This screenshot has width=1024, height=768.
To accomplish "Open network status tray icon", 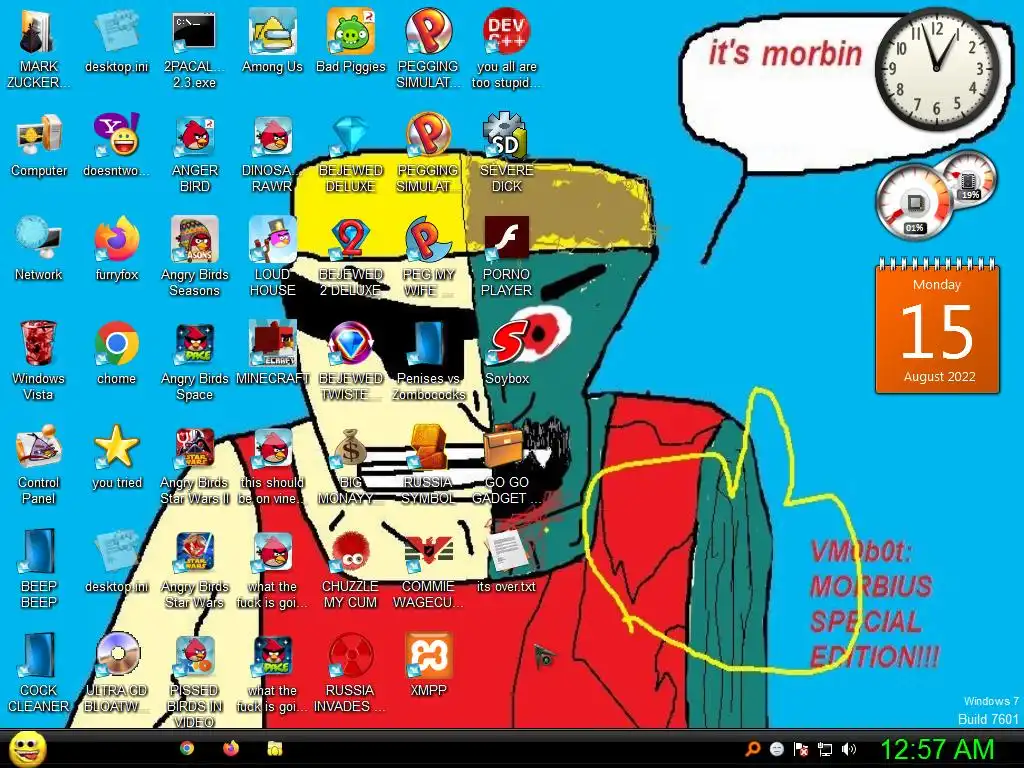I will coord(825,748).
